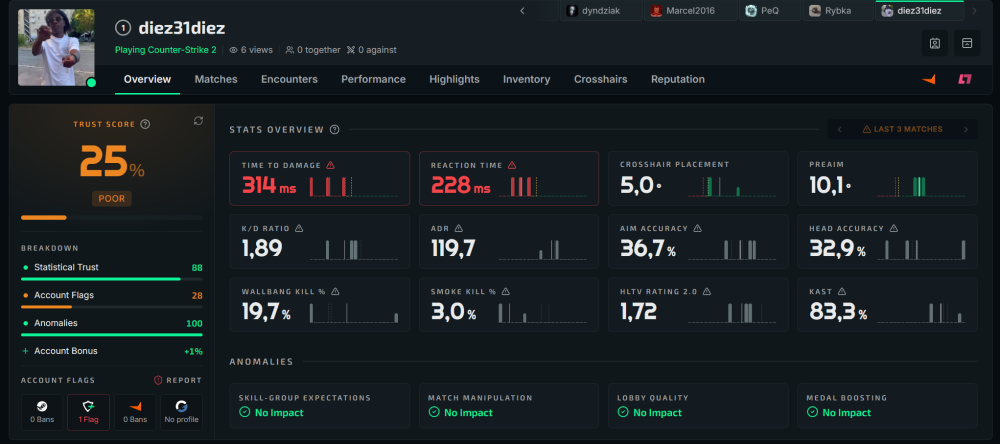Click the POOR trust rating badge

[112, 198]
